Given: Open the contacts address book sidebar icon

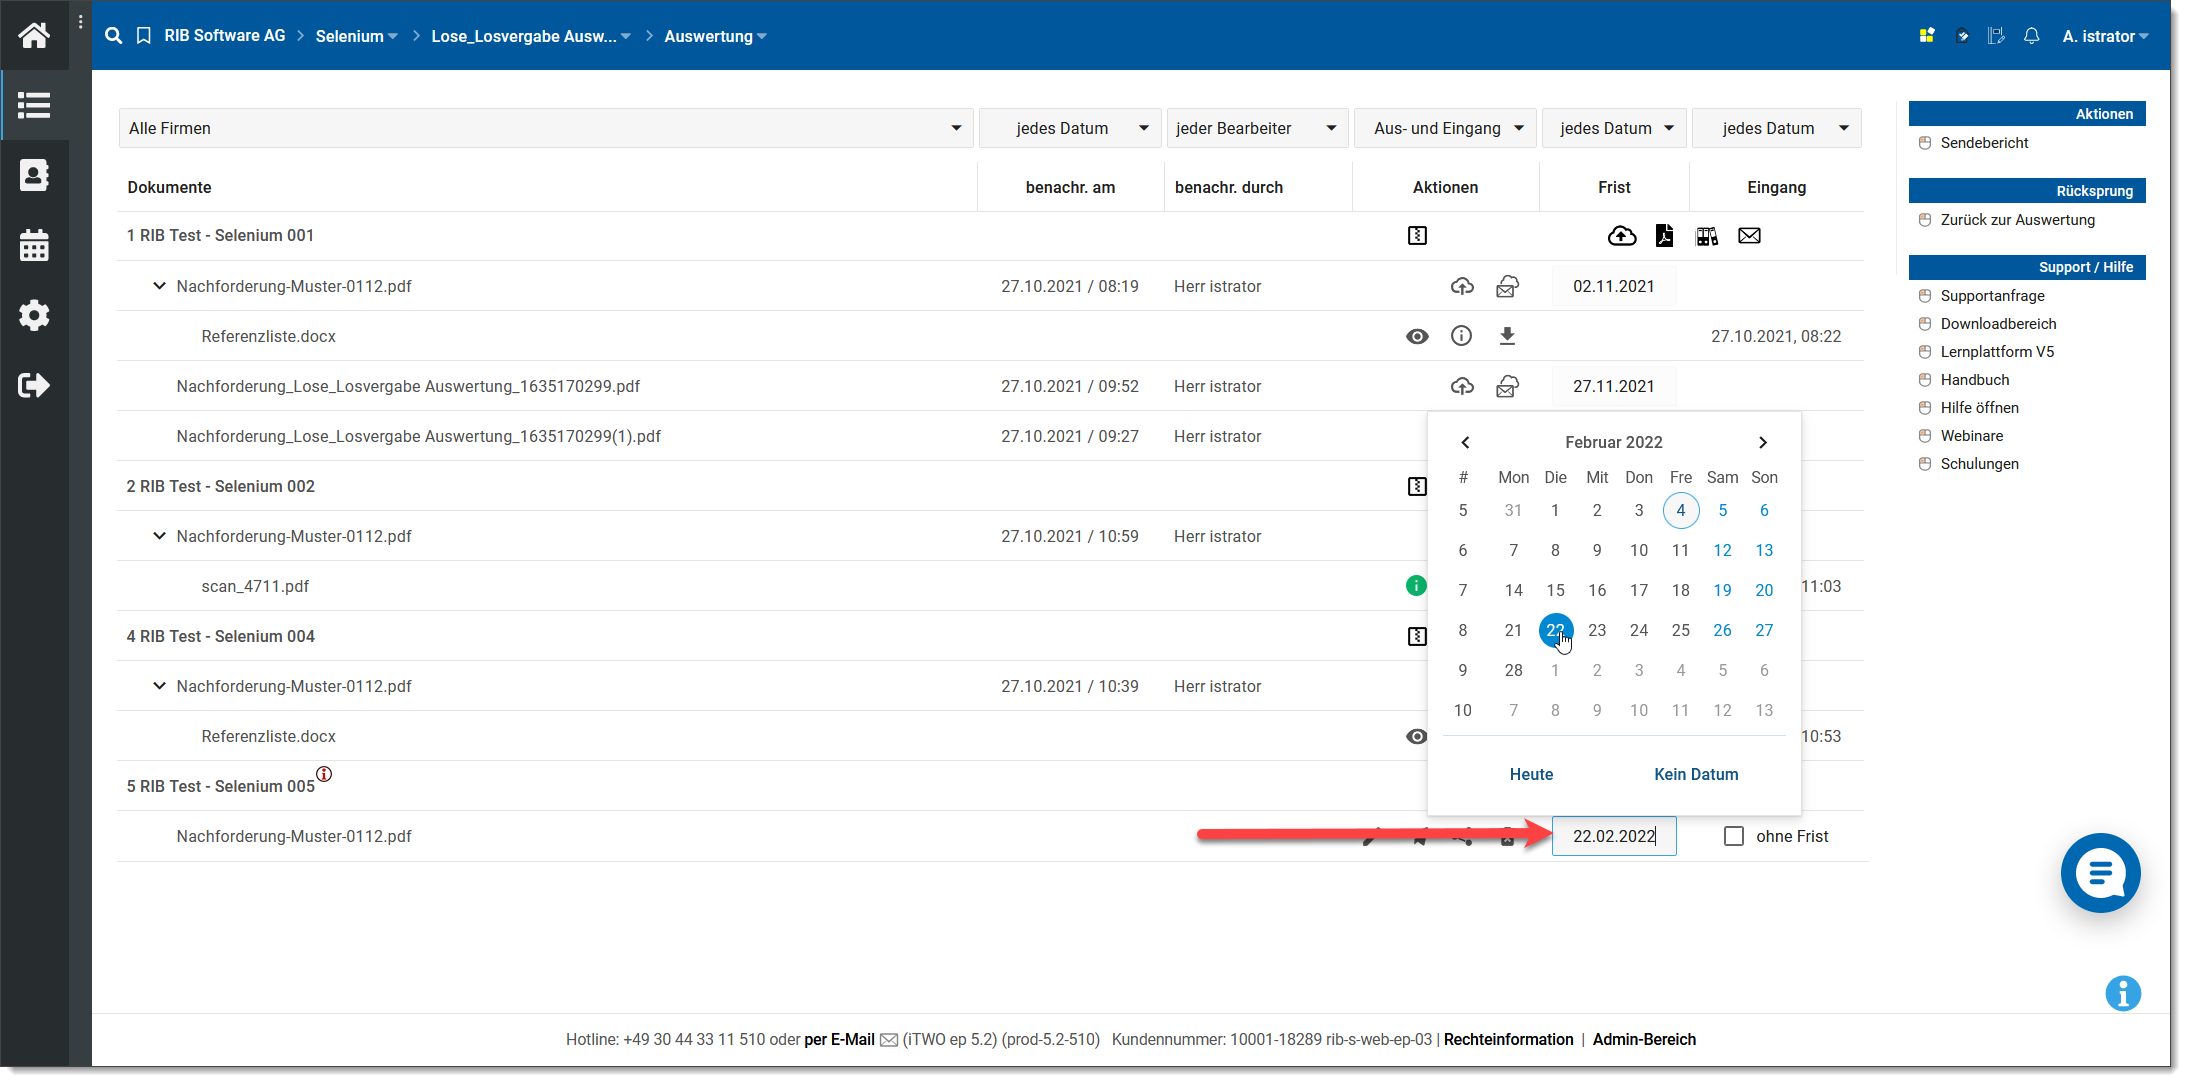Looking at the screenshot, I should (x=34, y=175).
